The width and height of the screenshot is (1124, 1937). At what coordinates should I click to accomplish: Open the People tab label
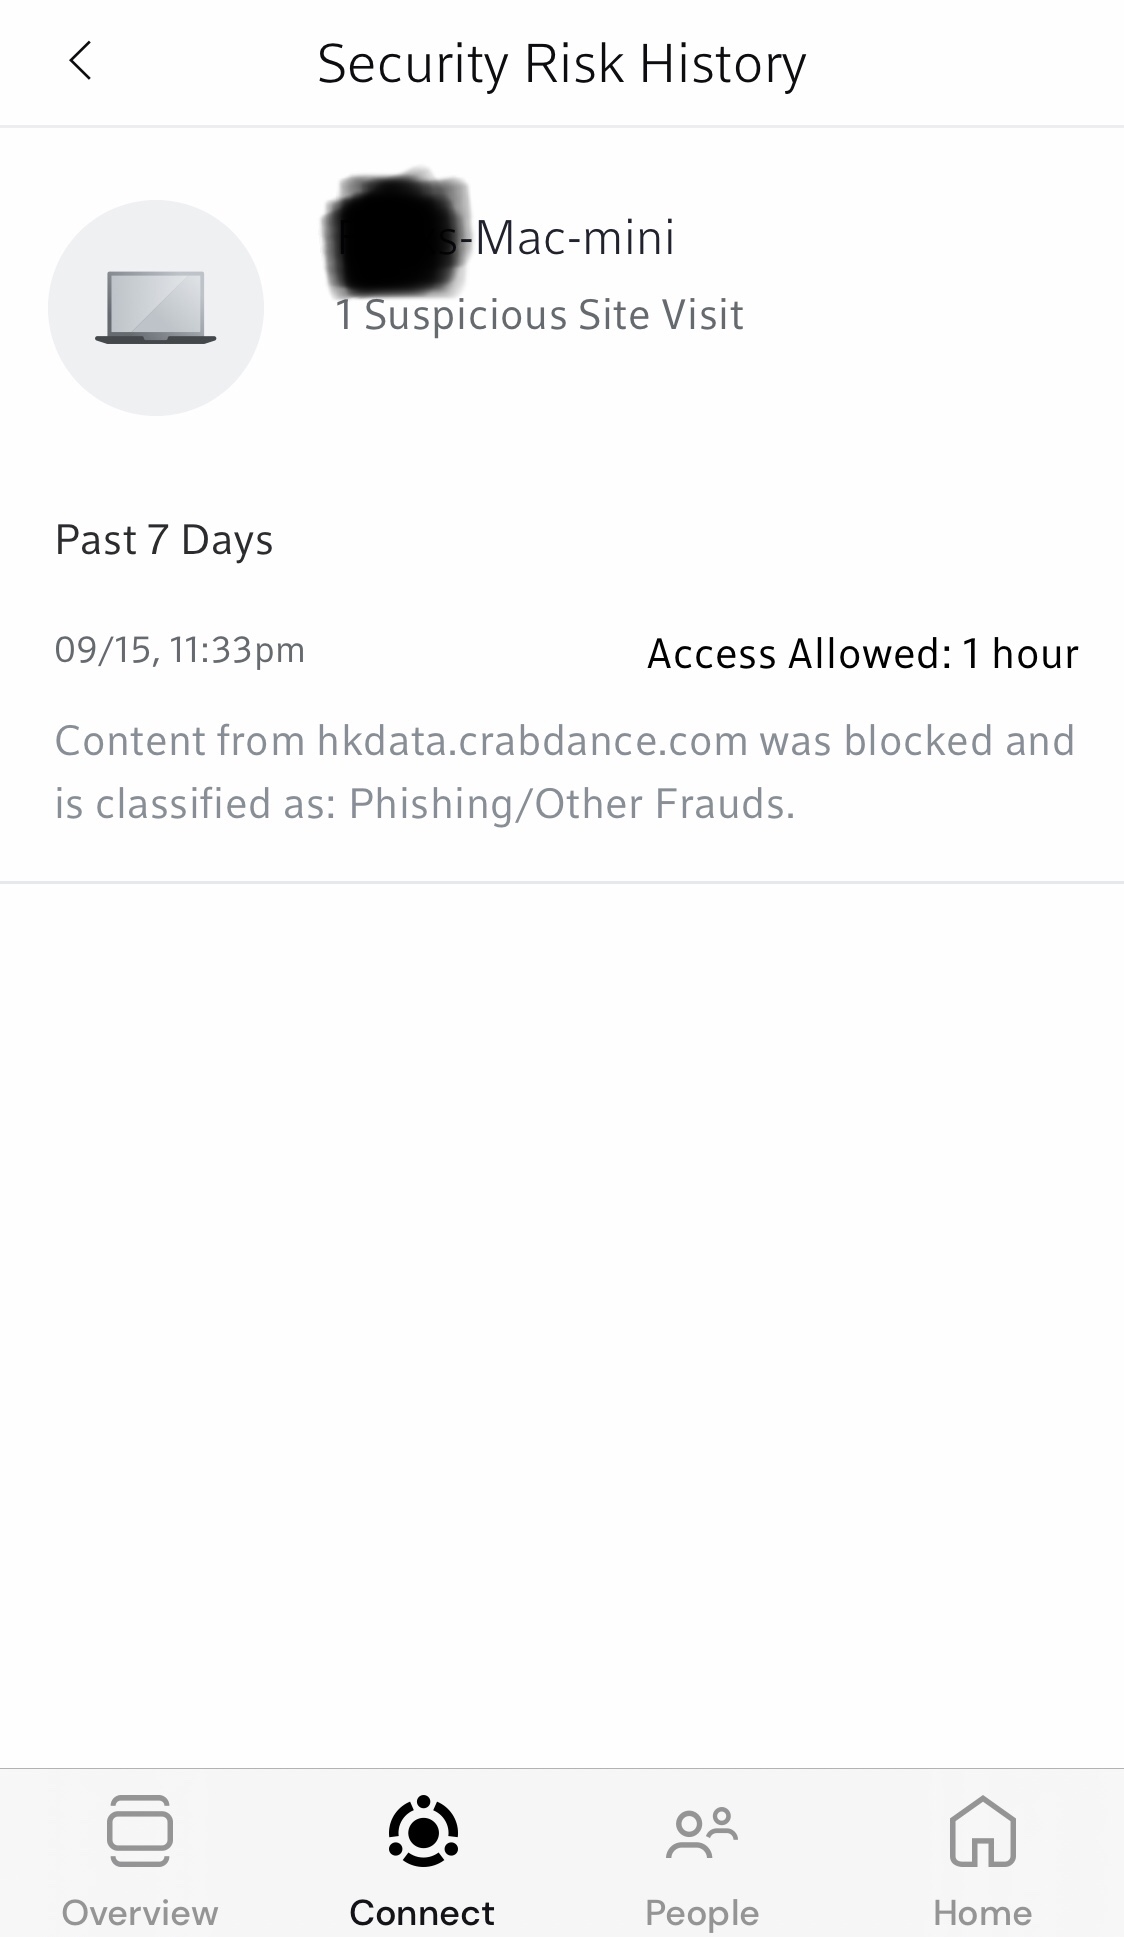point(702,1912)
